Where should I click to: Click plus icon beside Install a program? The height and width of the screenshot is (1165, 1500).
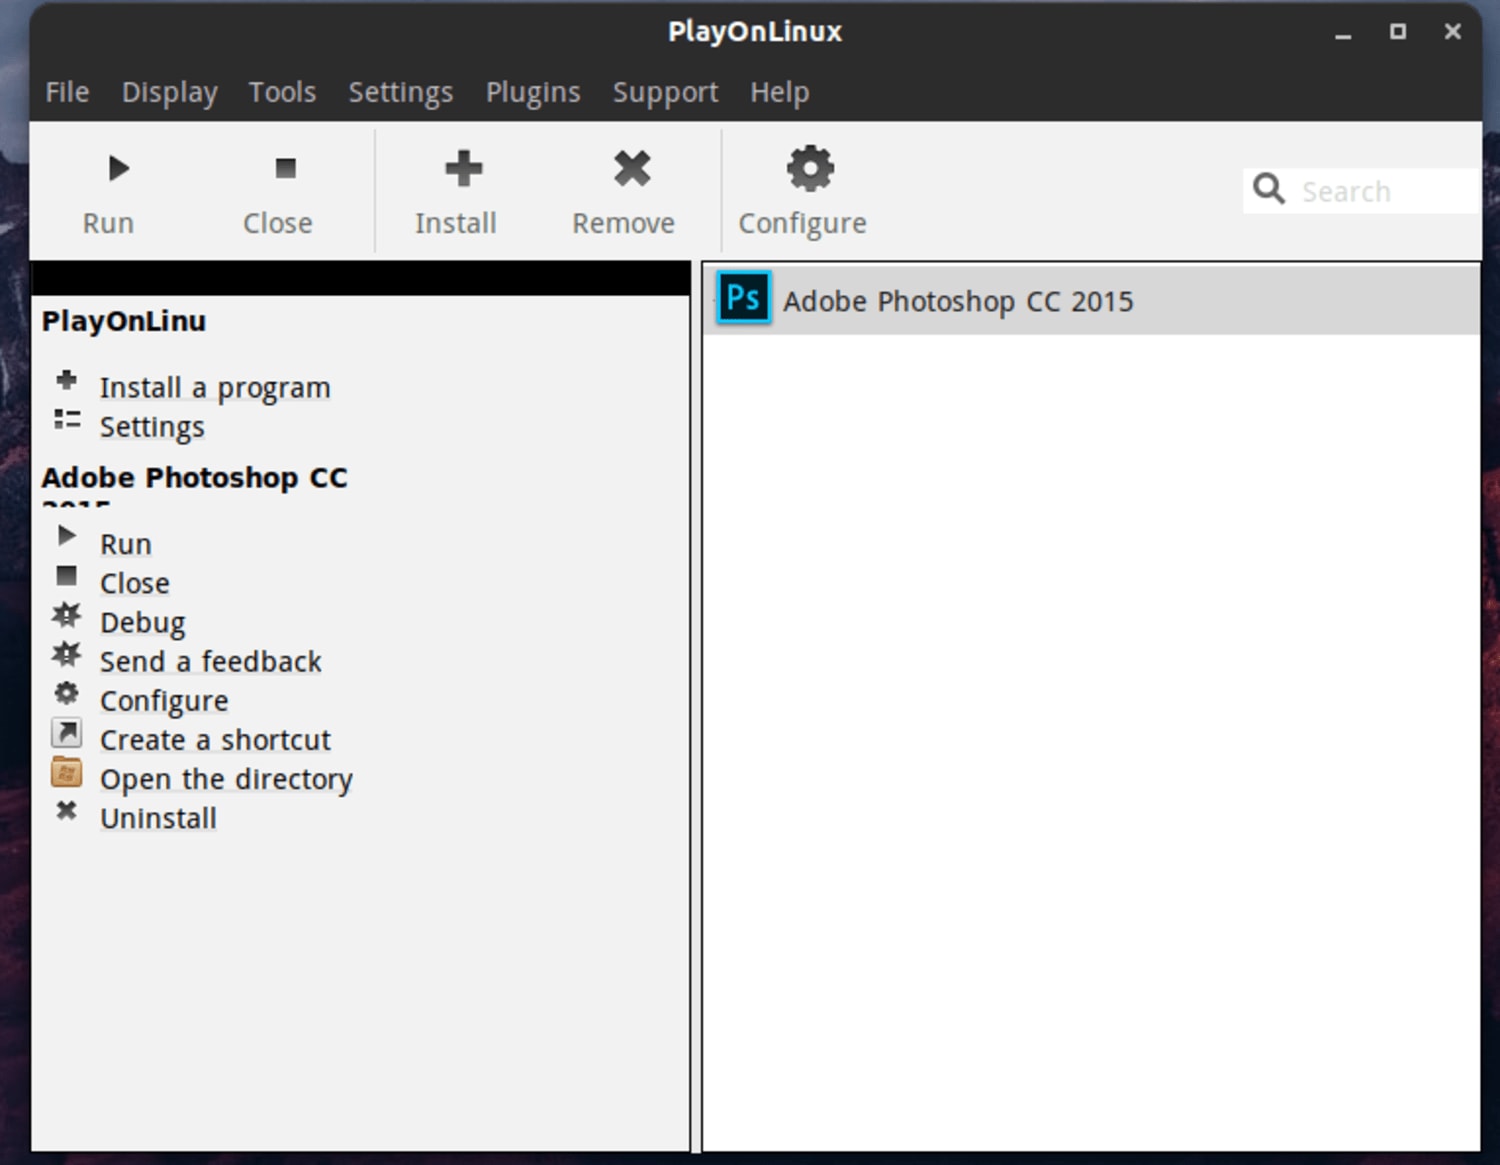(x=67, y=380)
